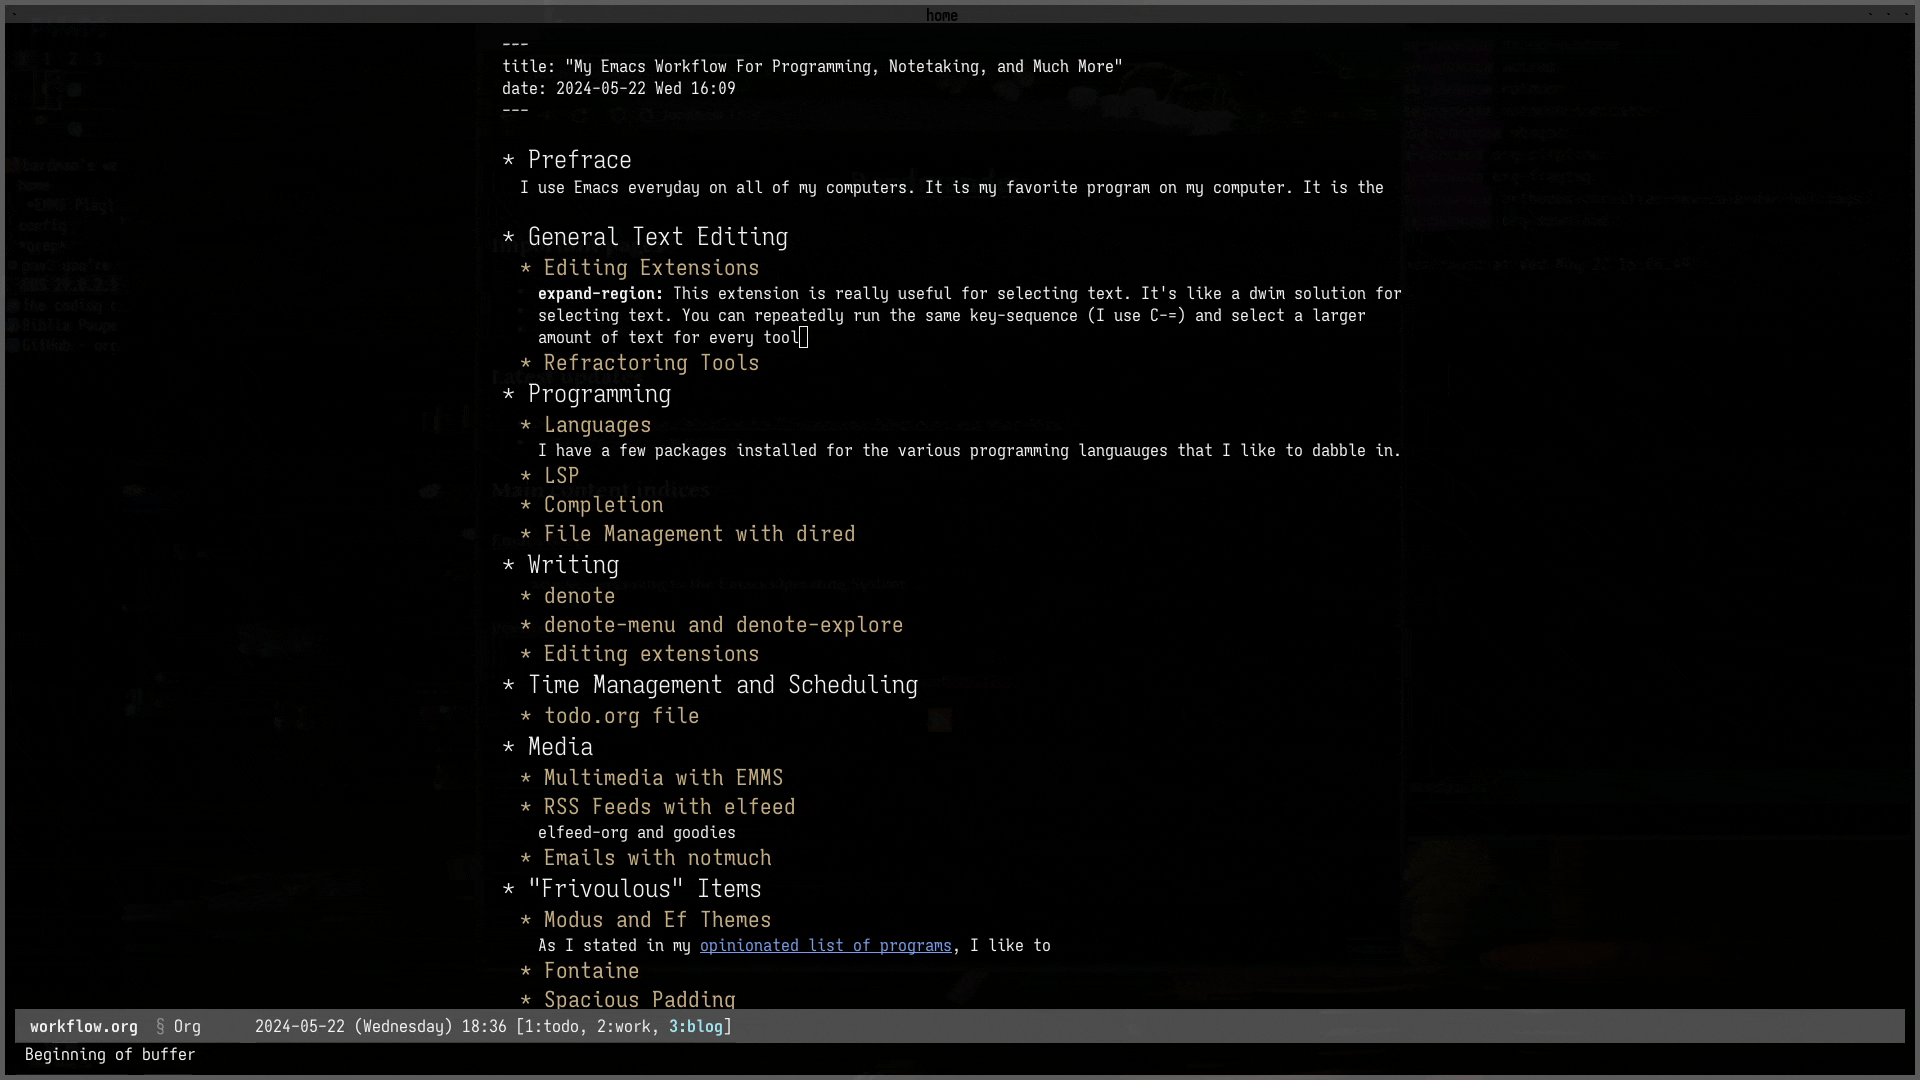Click the elfeed-org and goodies text

click(636, 833)
